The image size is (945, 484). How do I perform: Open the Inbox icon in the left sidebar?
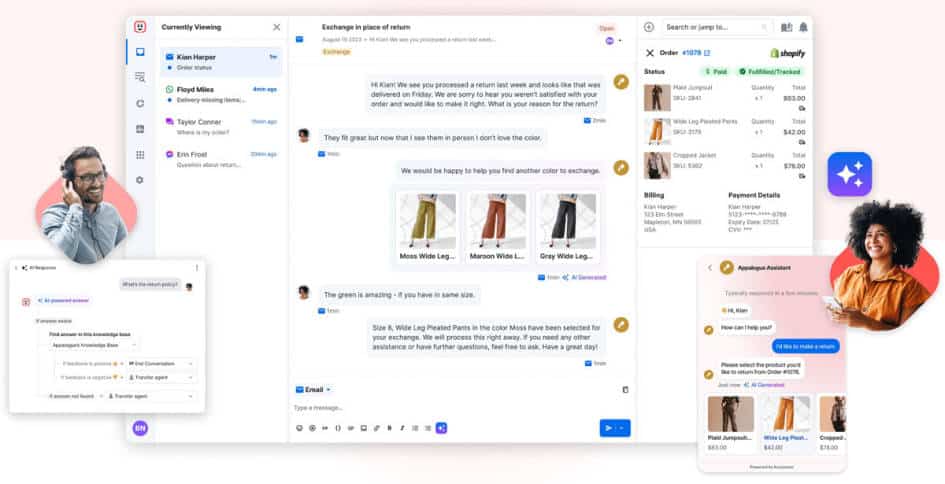tap(140, 52)
